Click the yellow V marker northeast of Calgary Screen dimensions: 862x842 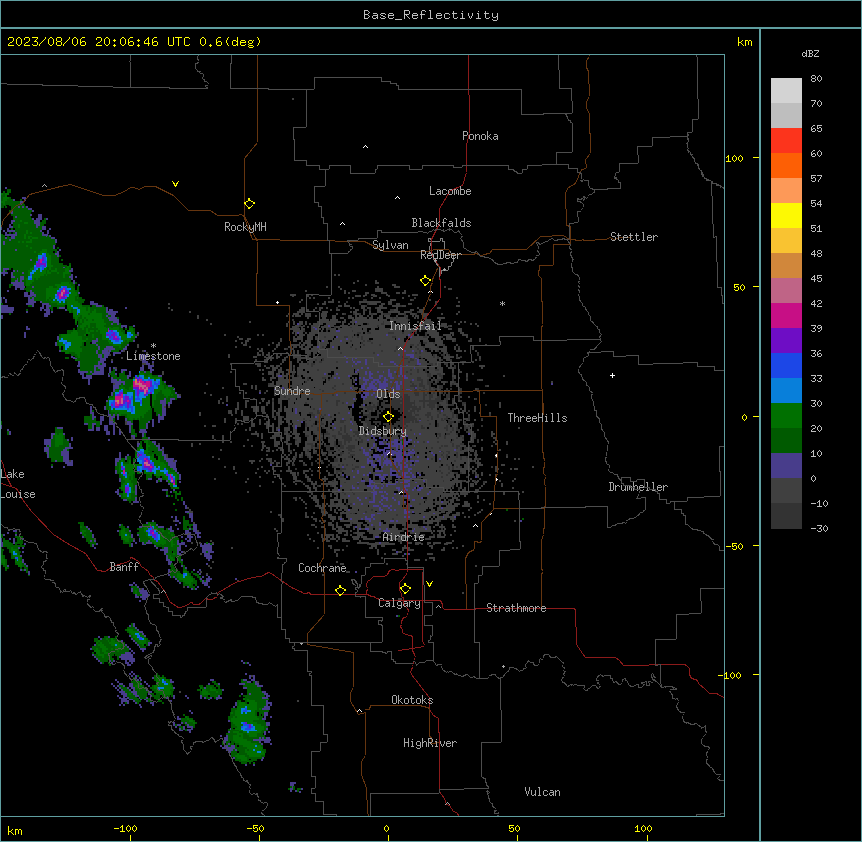pyautogui.click(x=429, y=584)
